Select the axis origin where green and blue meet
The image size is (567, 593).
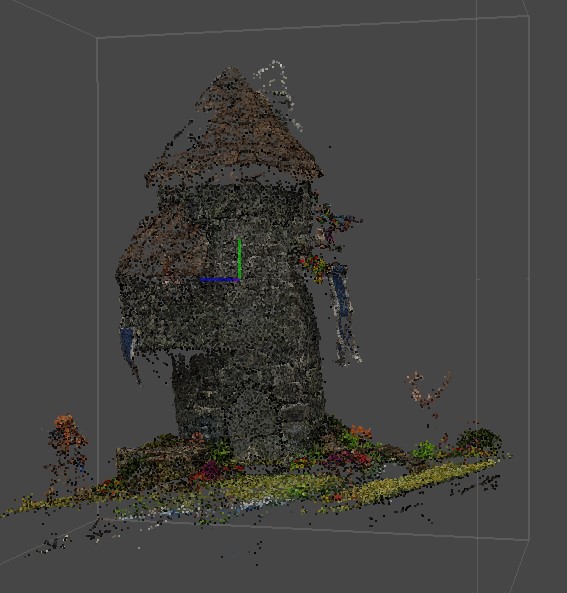(x=239, y=280)
